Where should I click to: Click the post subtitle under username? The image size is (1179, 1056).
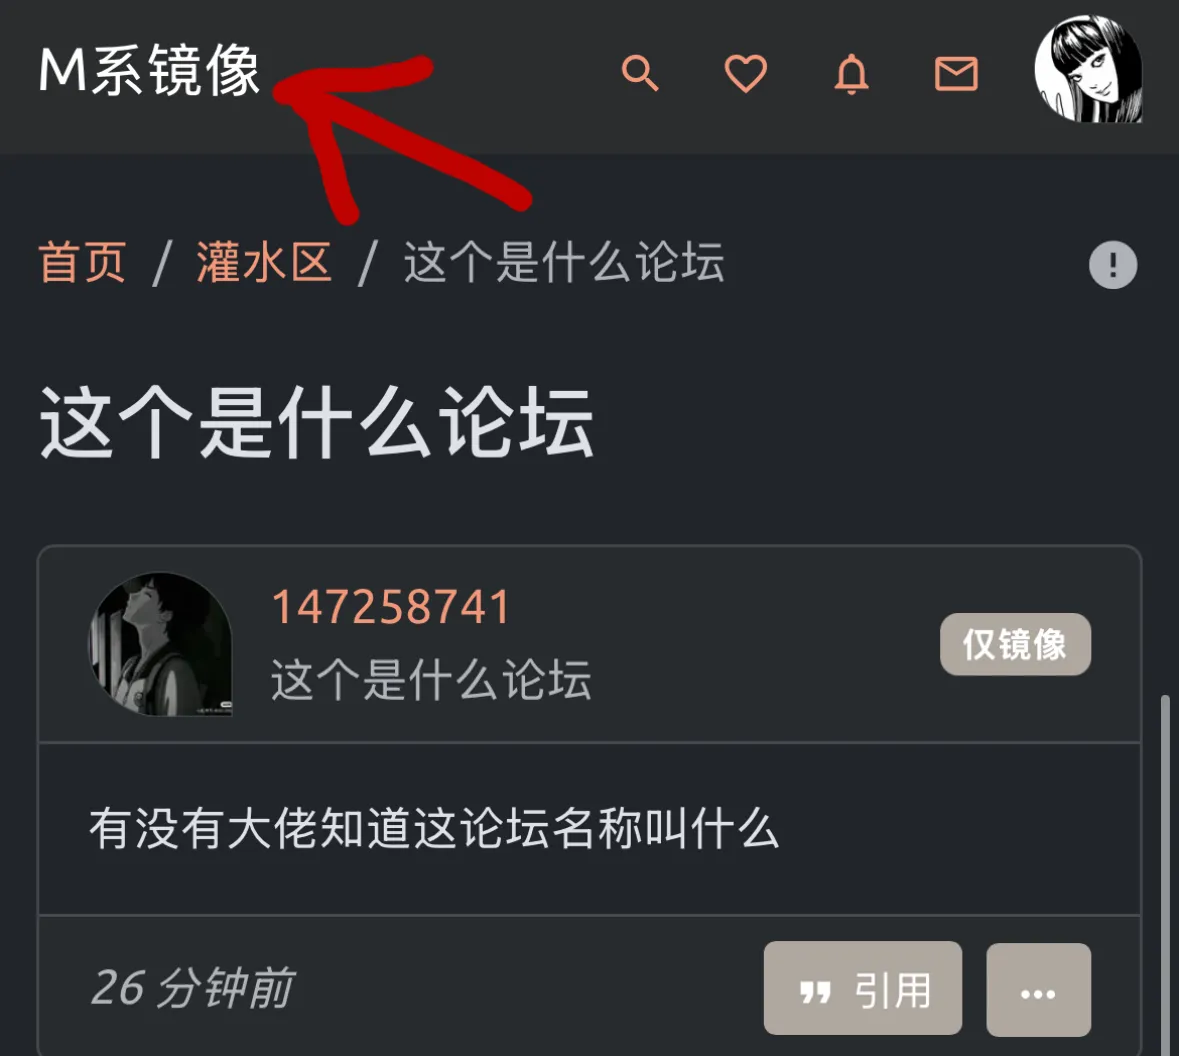coord(431,680)
